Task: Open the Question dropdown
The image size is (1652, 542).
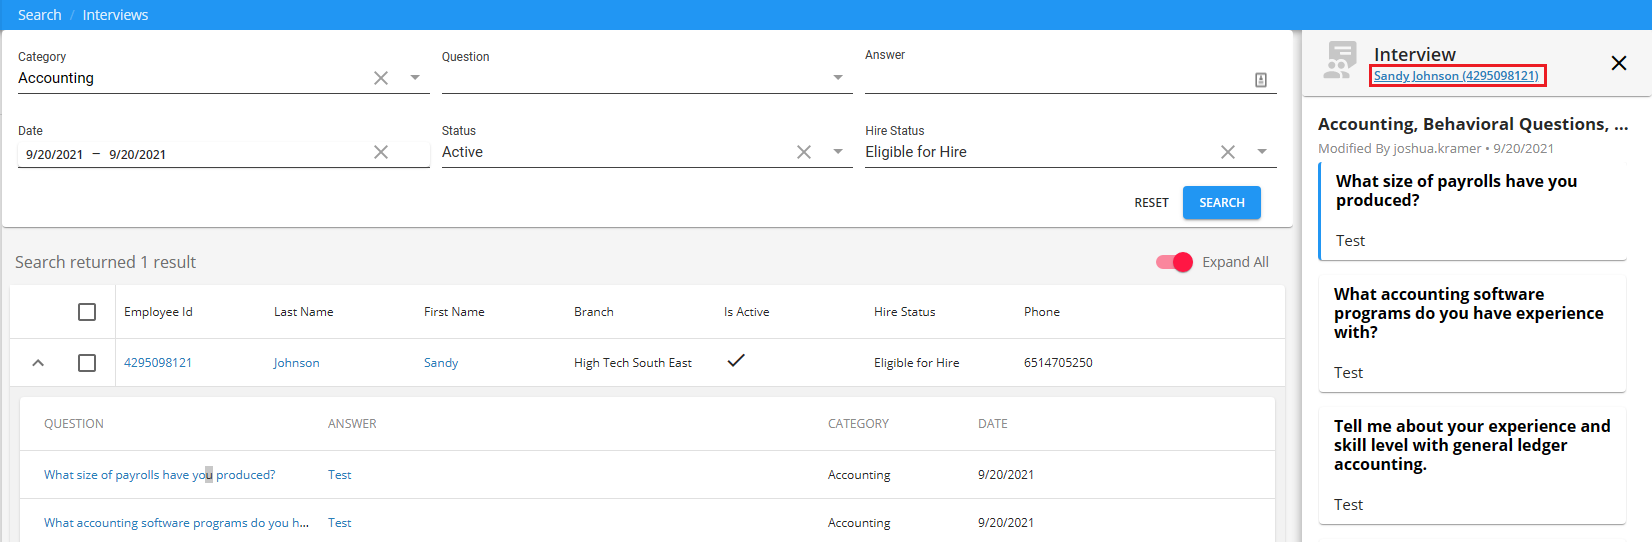Action: click(838, 78)
